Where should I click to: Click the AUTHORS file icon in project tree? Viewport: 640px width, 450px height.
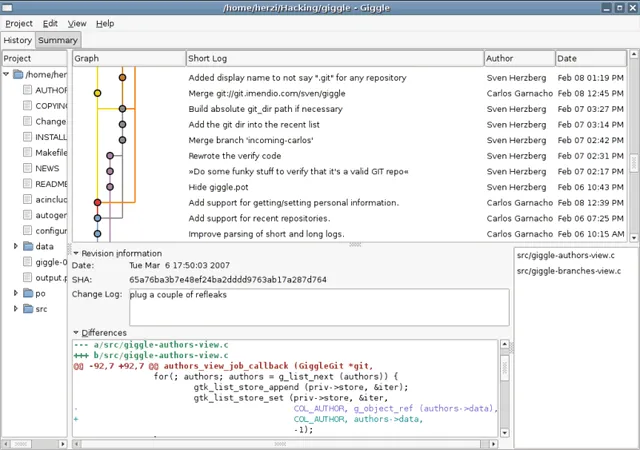[x=27, y=90]
